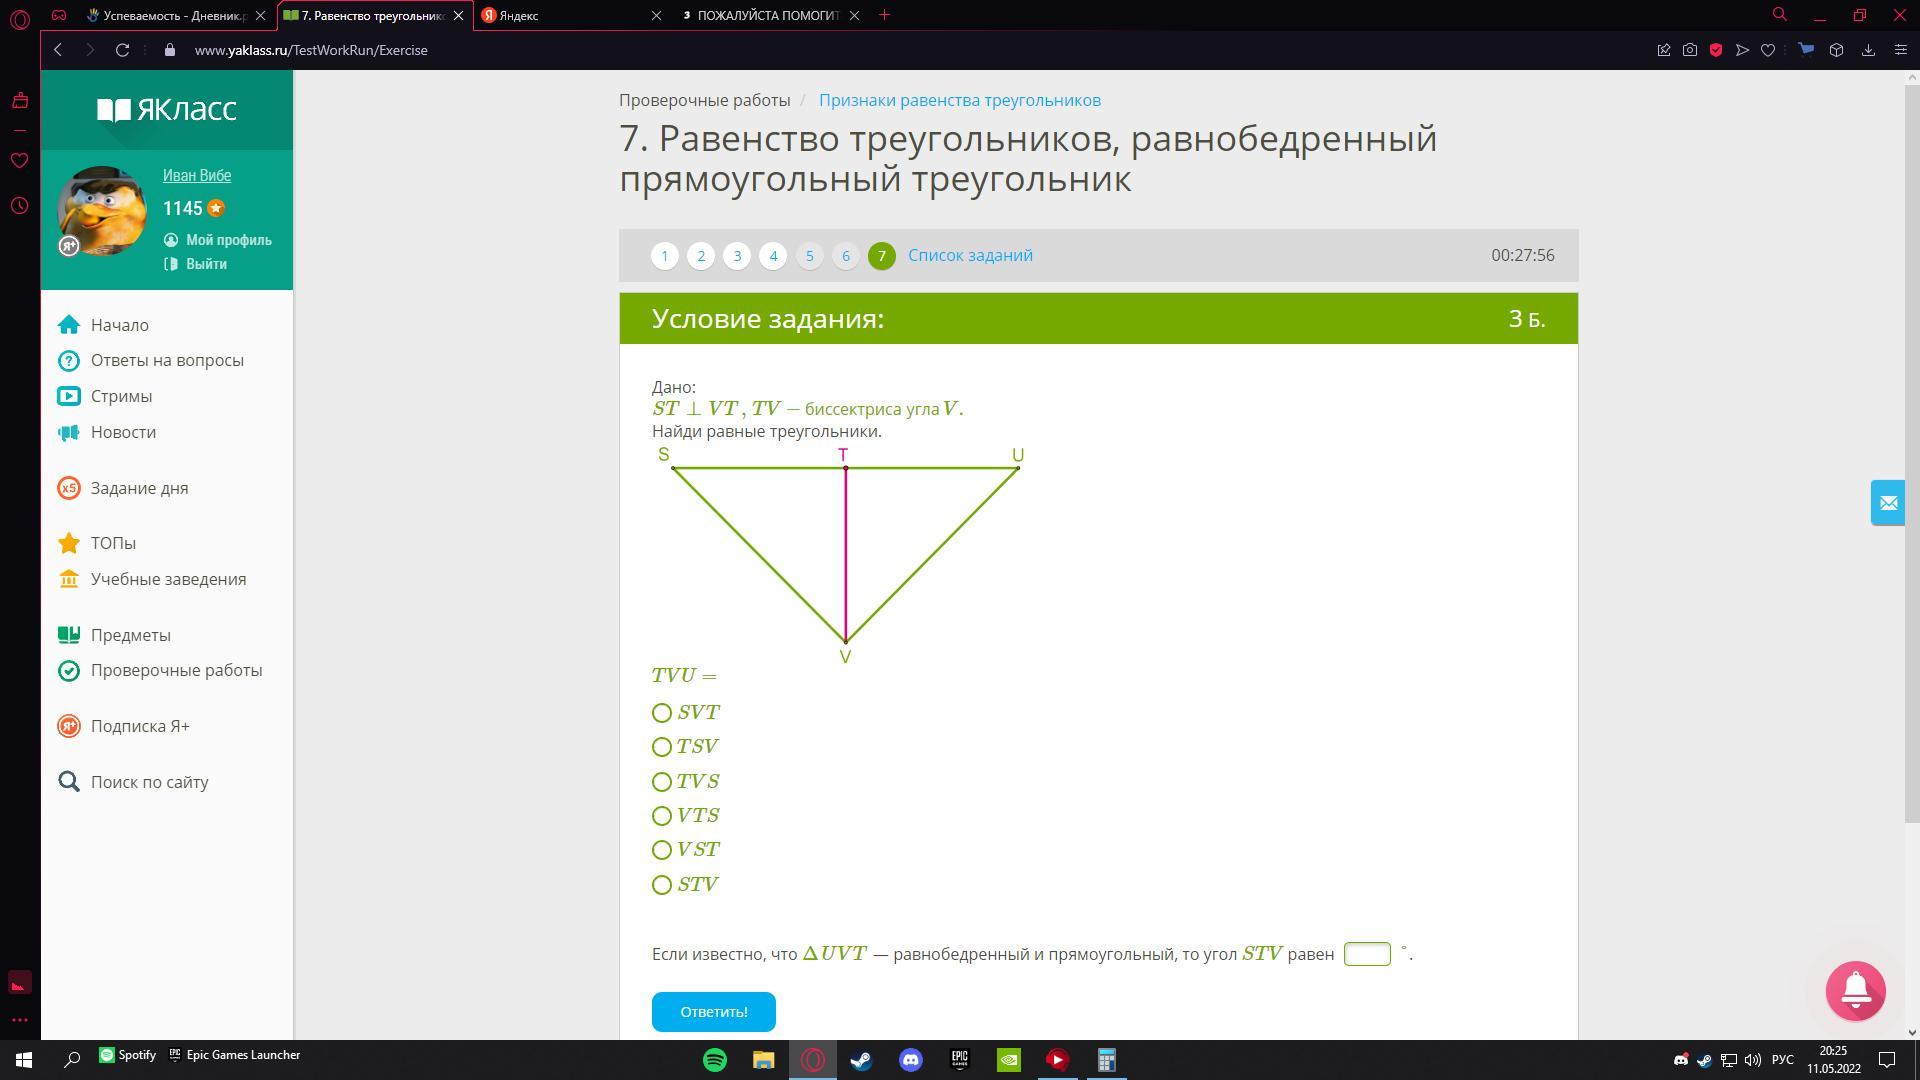Select the TVS answer option
This screenshot has width=1920, height=1080.
pyautogui.click(x=662, y=782)
